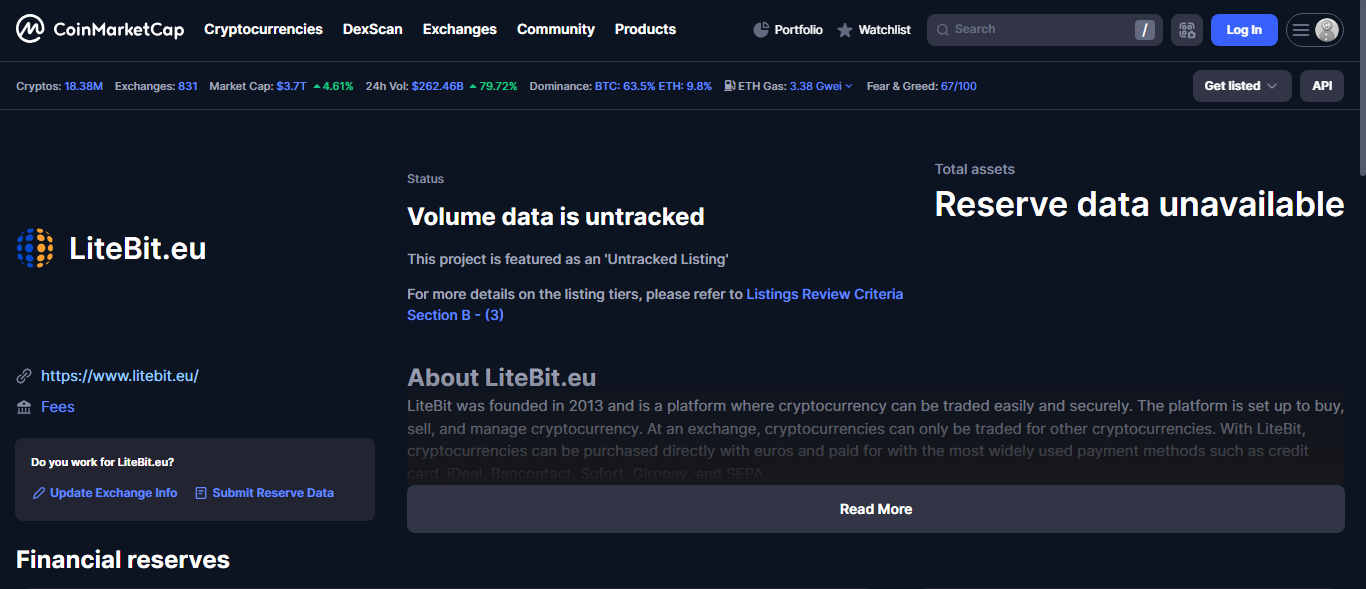Image resolution: width=1366 pixels, height=589 pixels.
Task: Click the document icon for Submit Reserve Data
Action: [x=201, y=493]
